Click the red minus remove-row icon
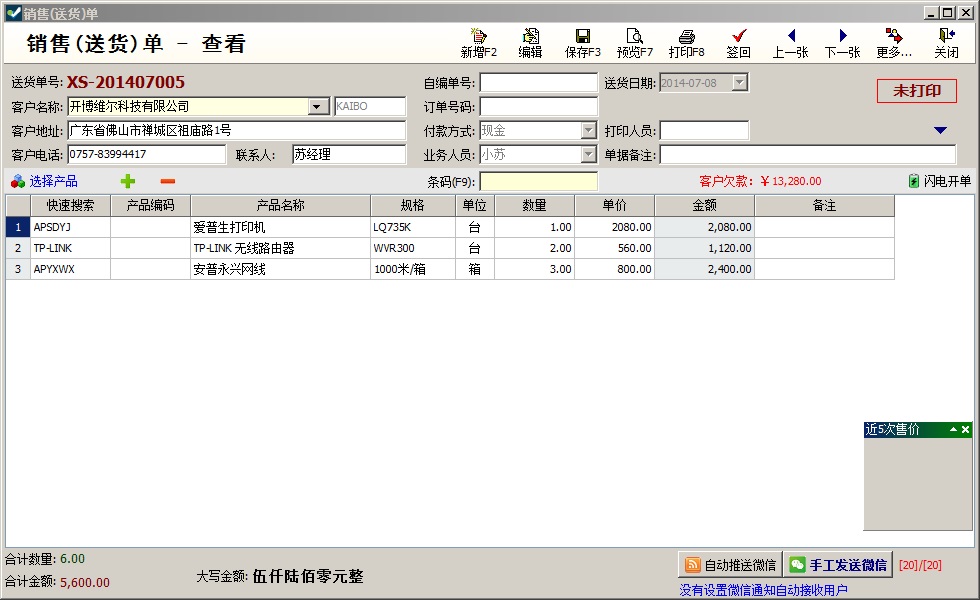Image resolution: width=980 pixels, height=600 pixels. (x=167, y=181)
